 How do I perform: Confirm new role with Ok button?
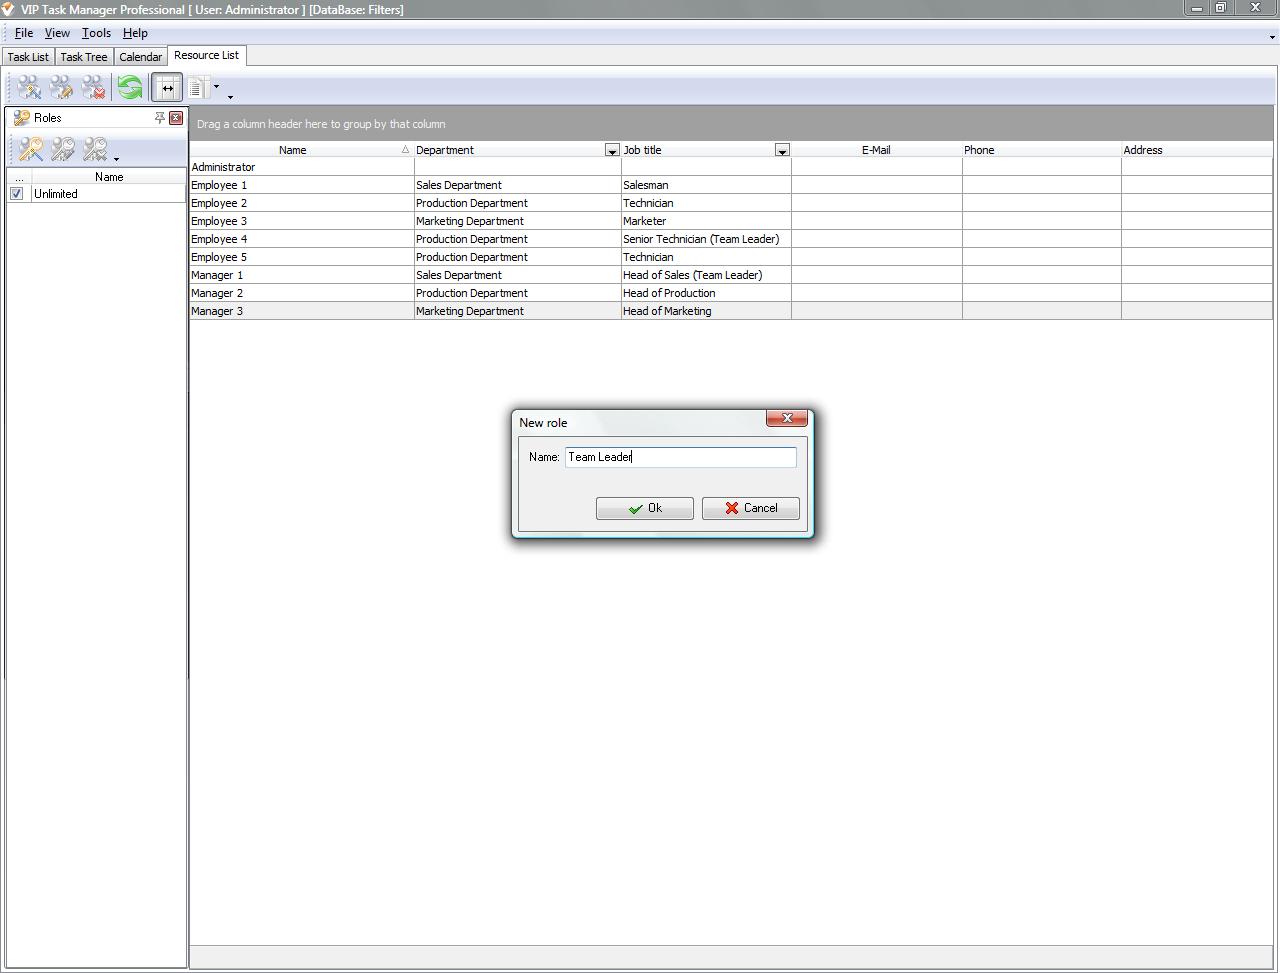coord(645,508)
